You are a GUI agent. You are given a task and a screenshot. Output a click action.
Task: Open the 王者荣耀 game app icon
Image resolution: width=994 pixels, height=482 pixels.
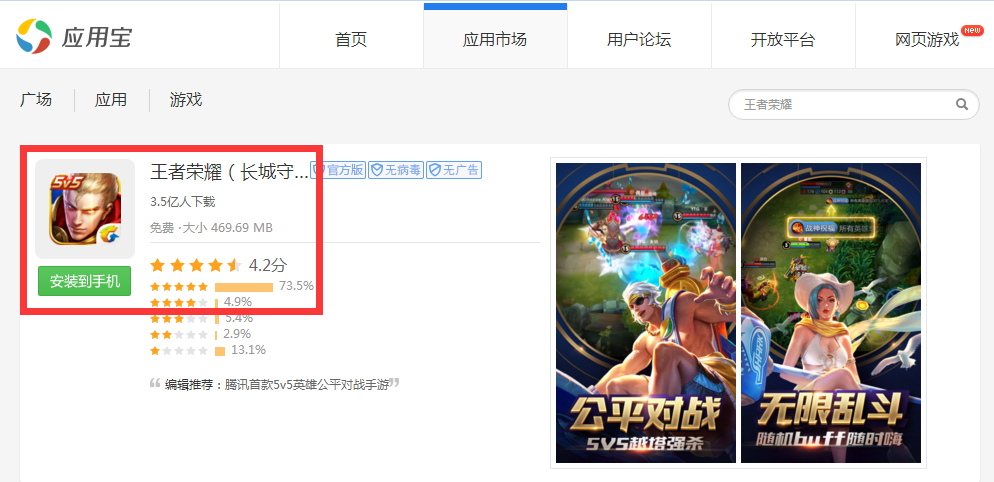pyautogui.click(x=85, y=209)
